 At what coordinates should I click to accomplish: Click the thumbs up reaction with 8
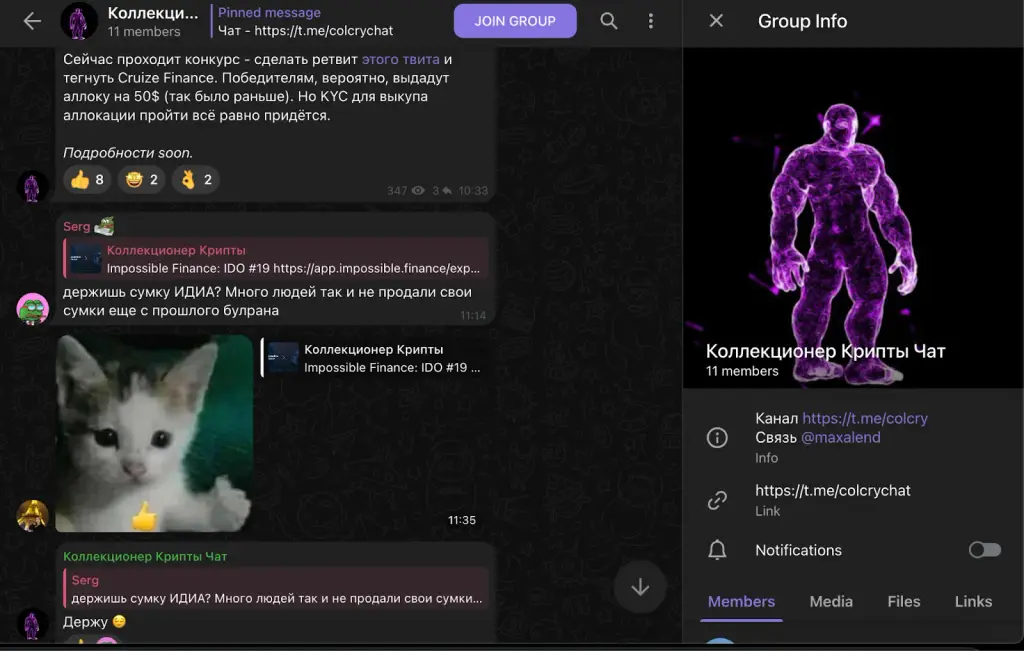pyautogui.click(x=87, y=180)
